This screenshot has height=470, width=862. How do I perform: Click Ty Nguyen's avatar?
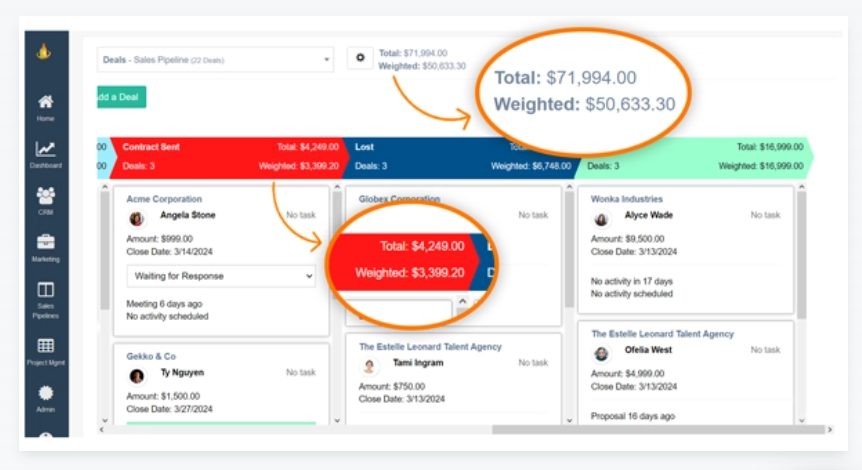[x=137, y=376]
